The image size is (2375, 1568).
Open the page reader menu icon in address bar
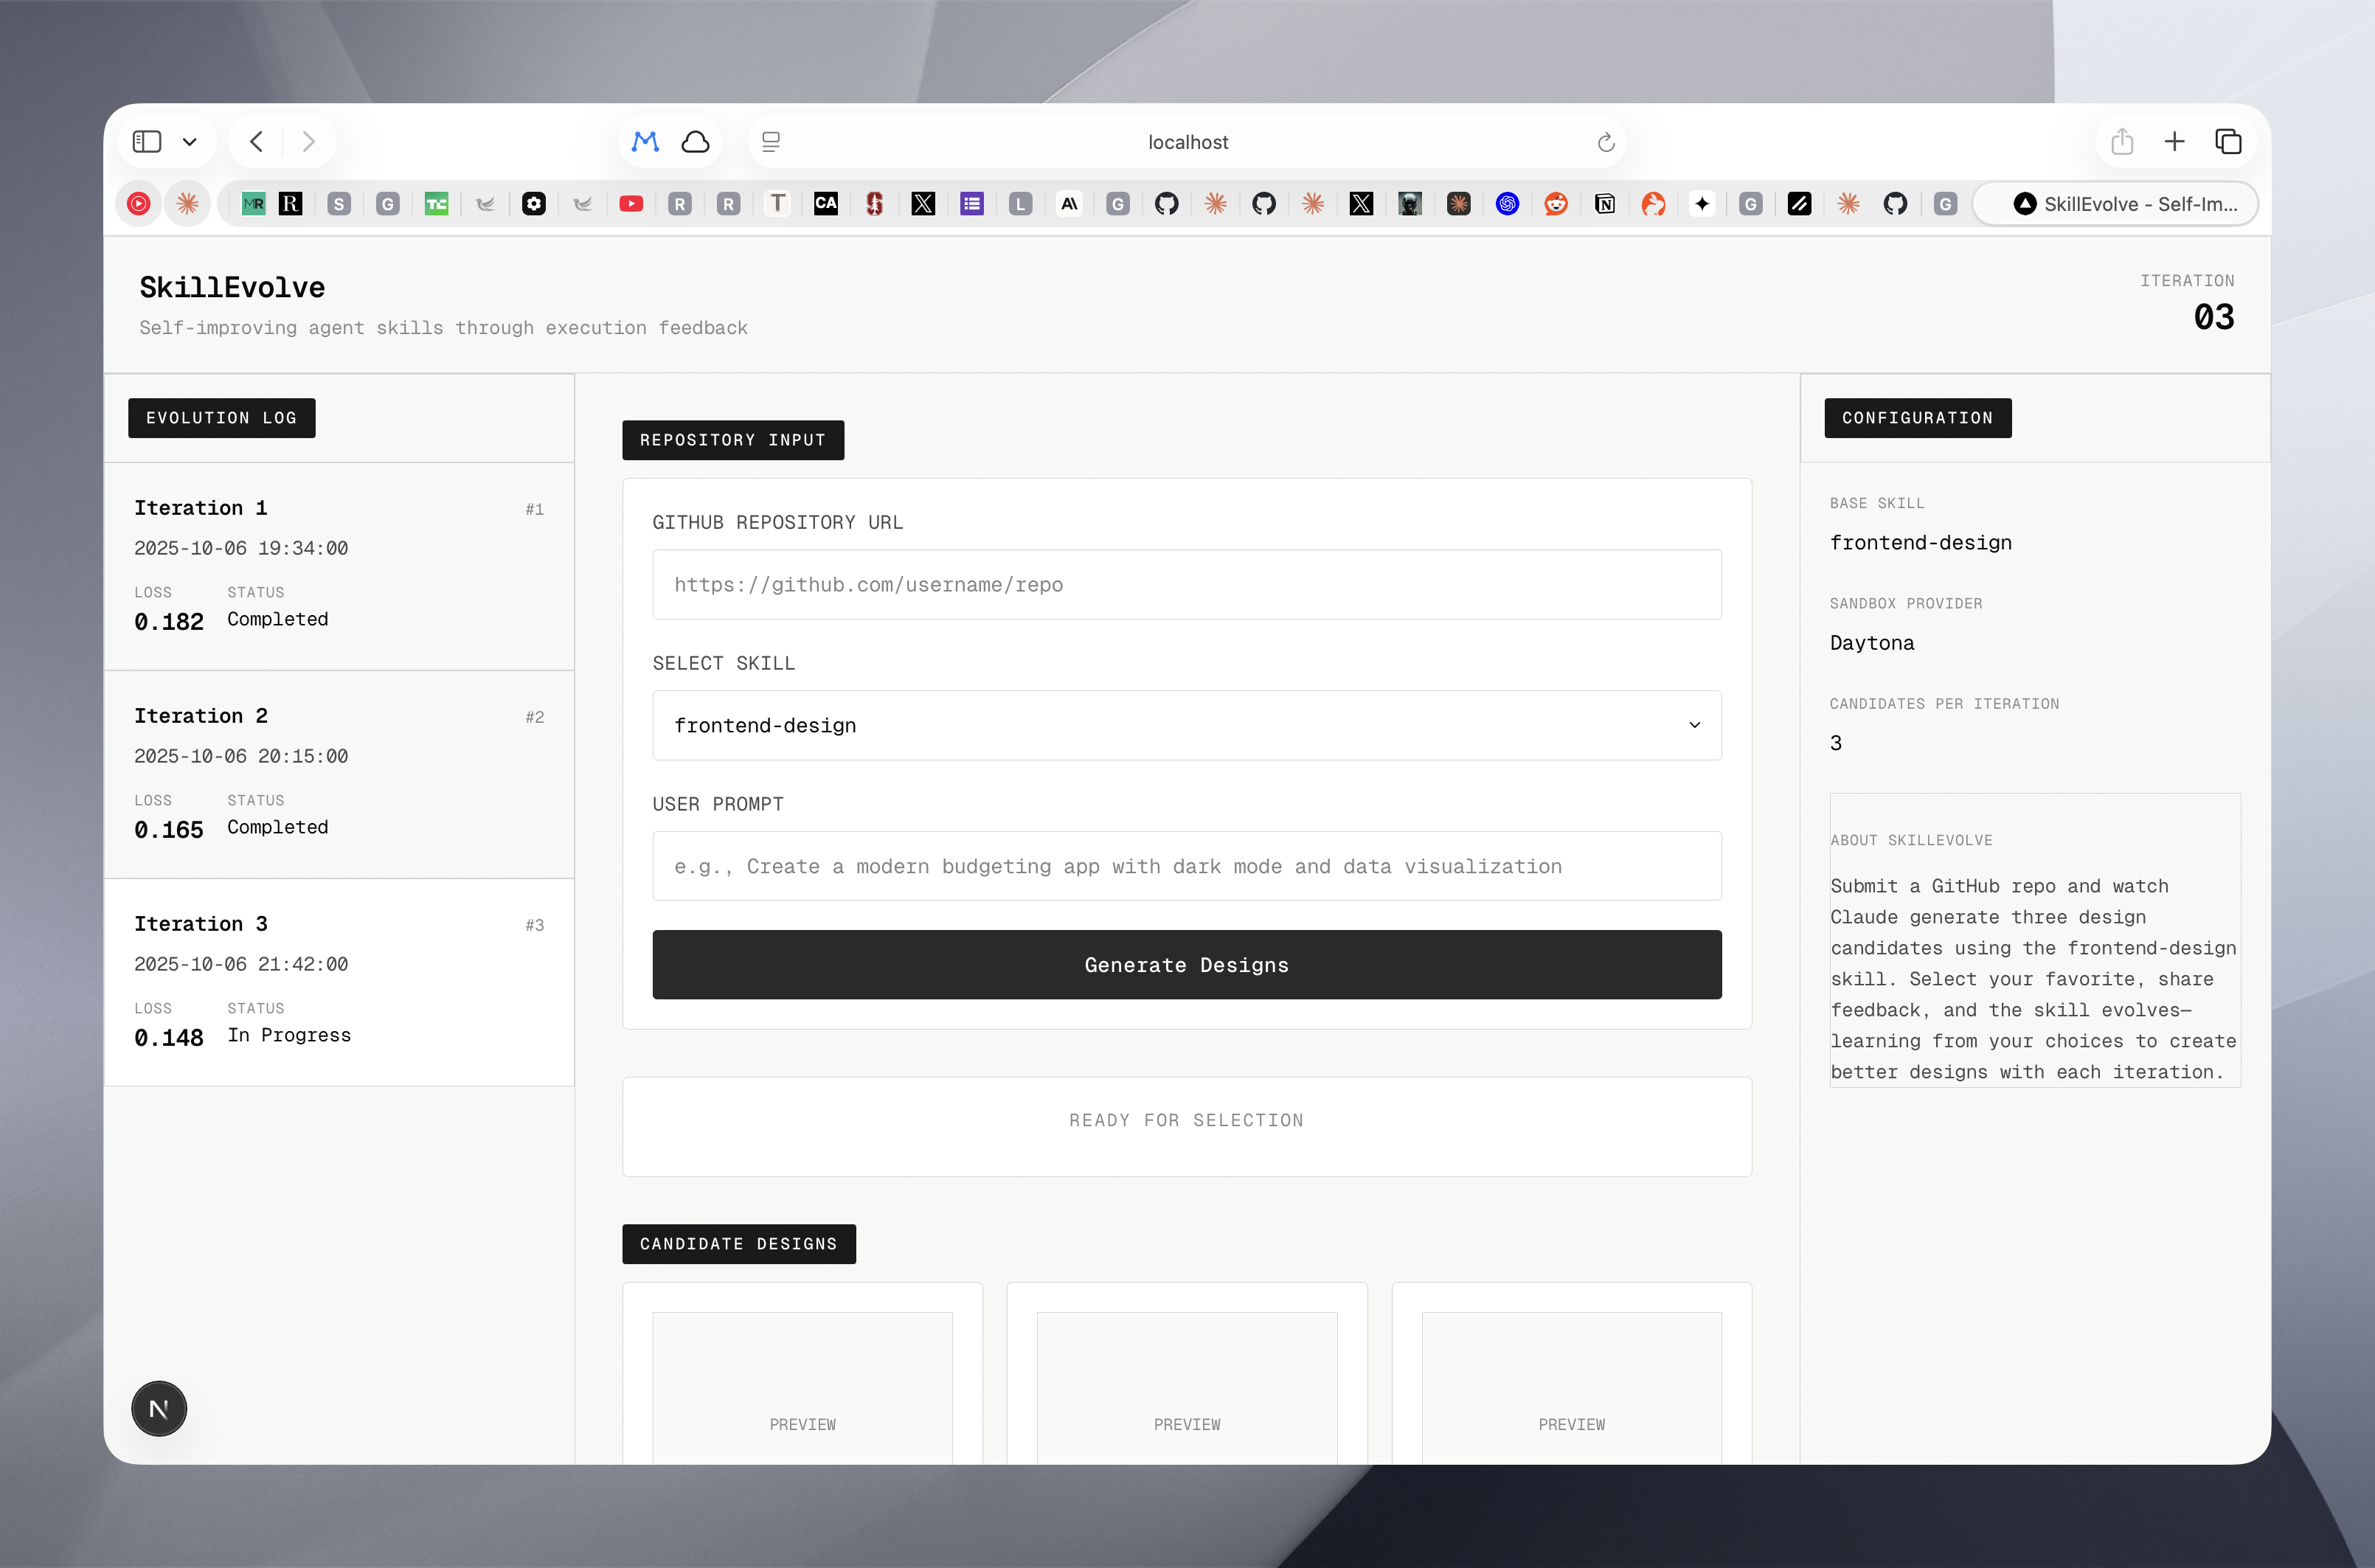tap(771, 142)
